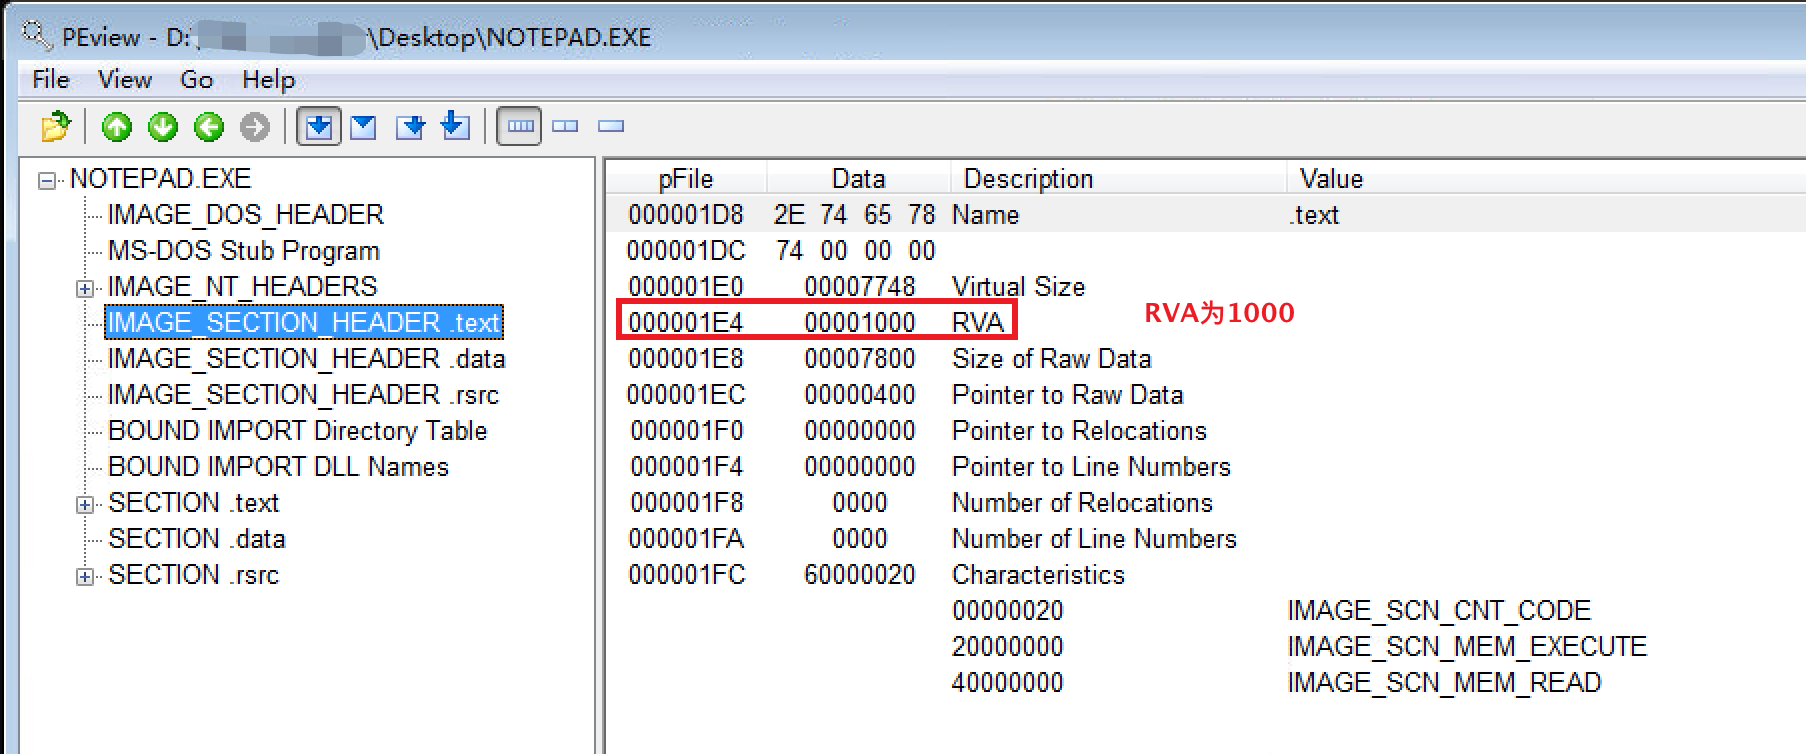Screen dimensions: 1806x754
Task: Collapse the NOTEPAD.EXE root node
Action: point(46,181)
